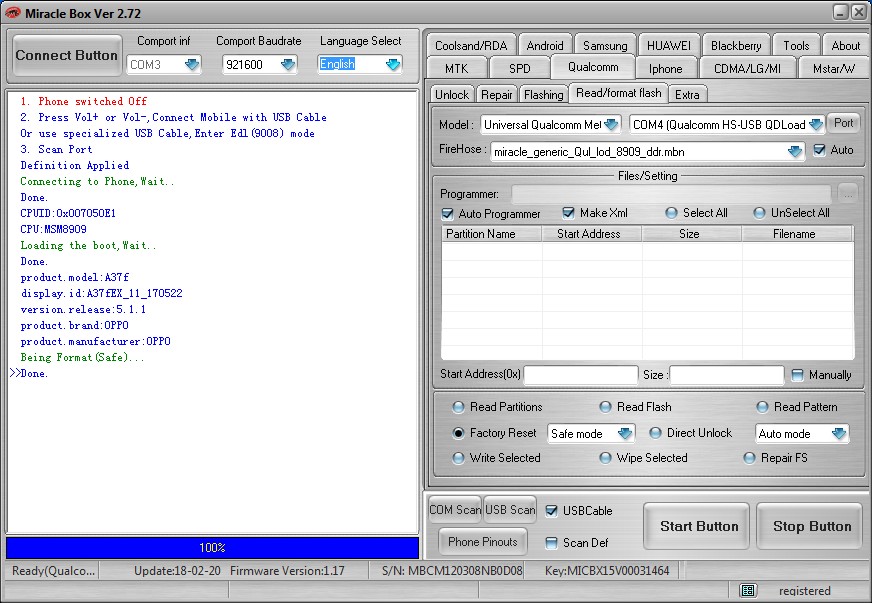Open the Unlock sub-tab
This screenshot has height=603, width=872.
click(x=452, y=95)
